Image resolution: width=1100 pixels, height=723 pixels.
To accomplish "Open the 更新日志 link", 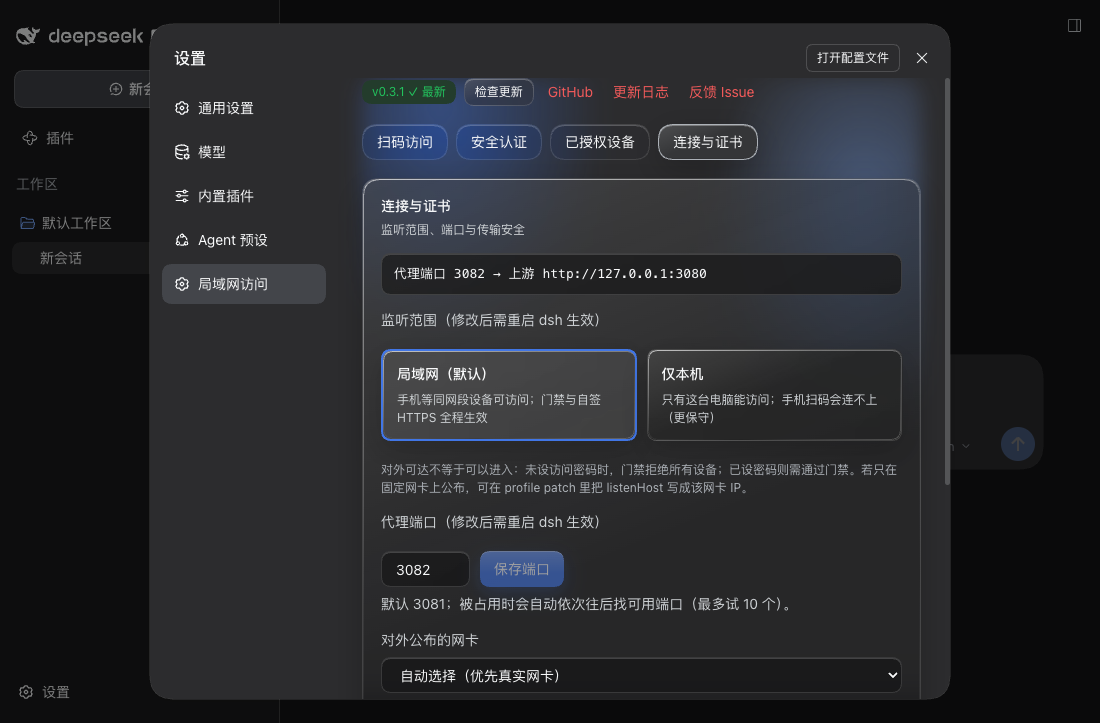I will [640, 92].
